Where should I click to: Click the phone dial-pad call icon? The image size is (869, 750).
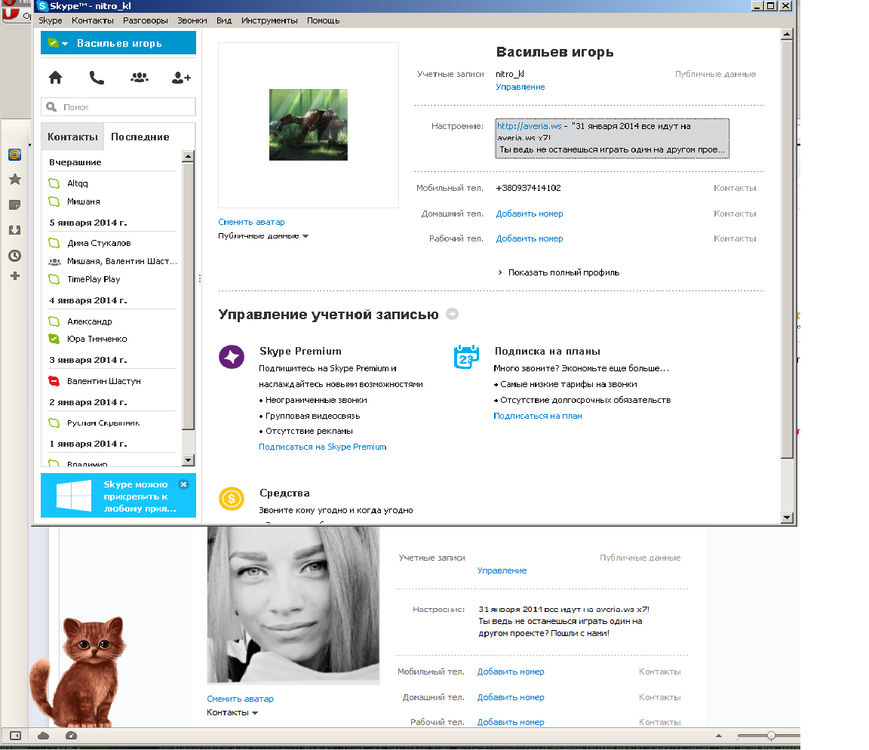click(x=96, y=77)
